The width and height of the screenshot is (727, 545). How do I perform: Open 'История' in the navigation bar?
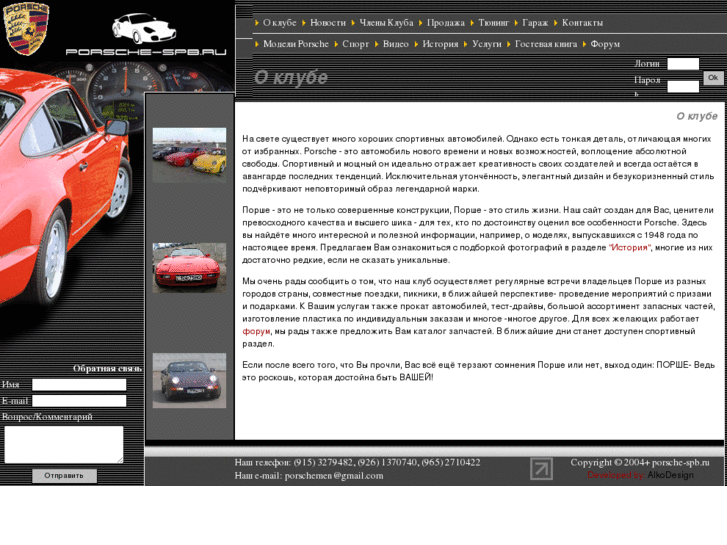(x=440, y=44)
